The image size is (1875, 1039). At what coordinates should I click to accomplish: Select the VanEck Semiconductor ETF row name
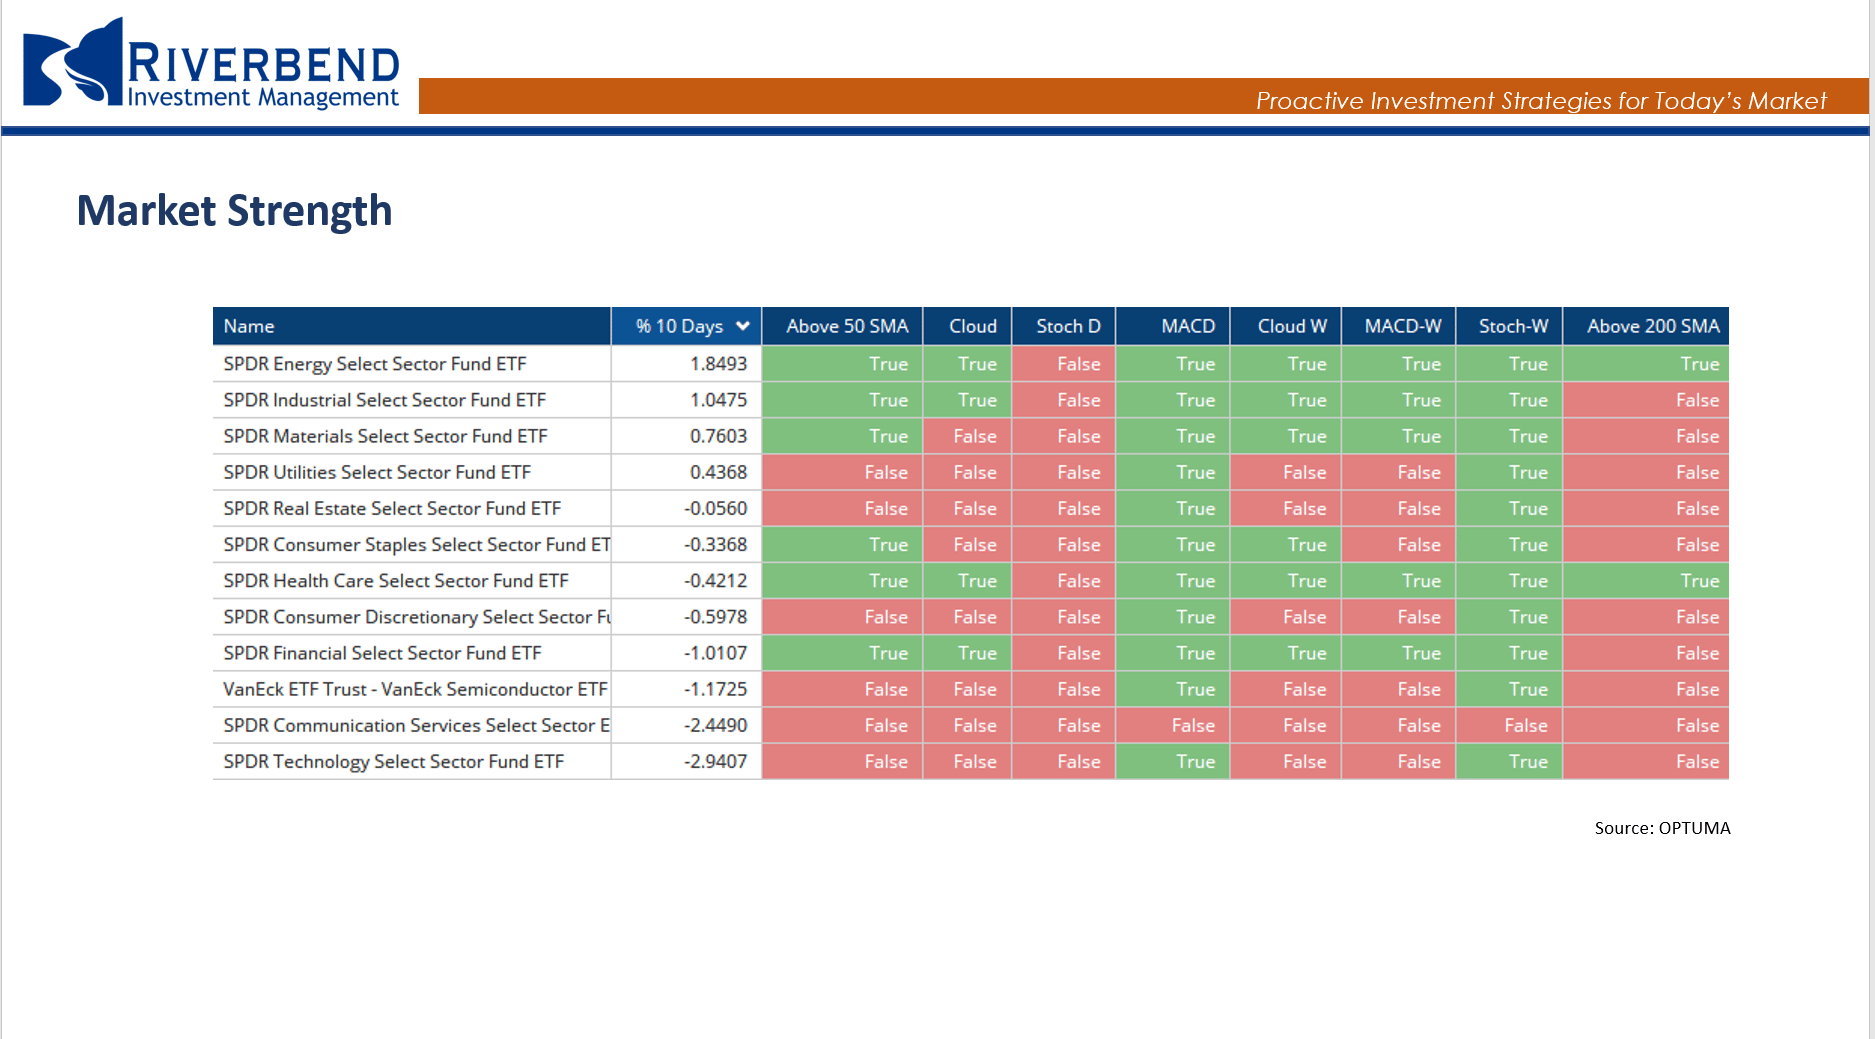pos(415,689)
